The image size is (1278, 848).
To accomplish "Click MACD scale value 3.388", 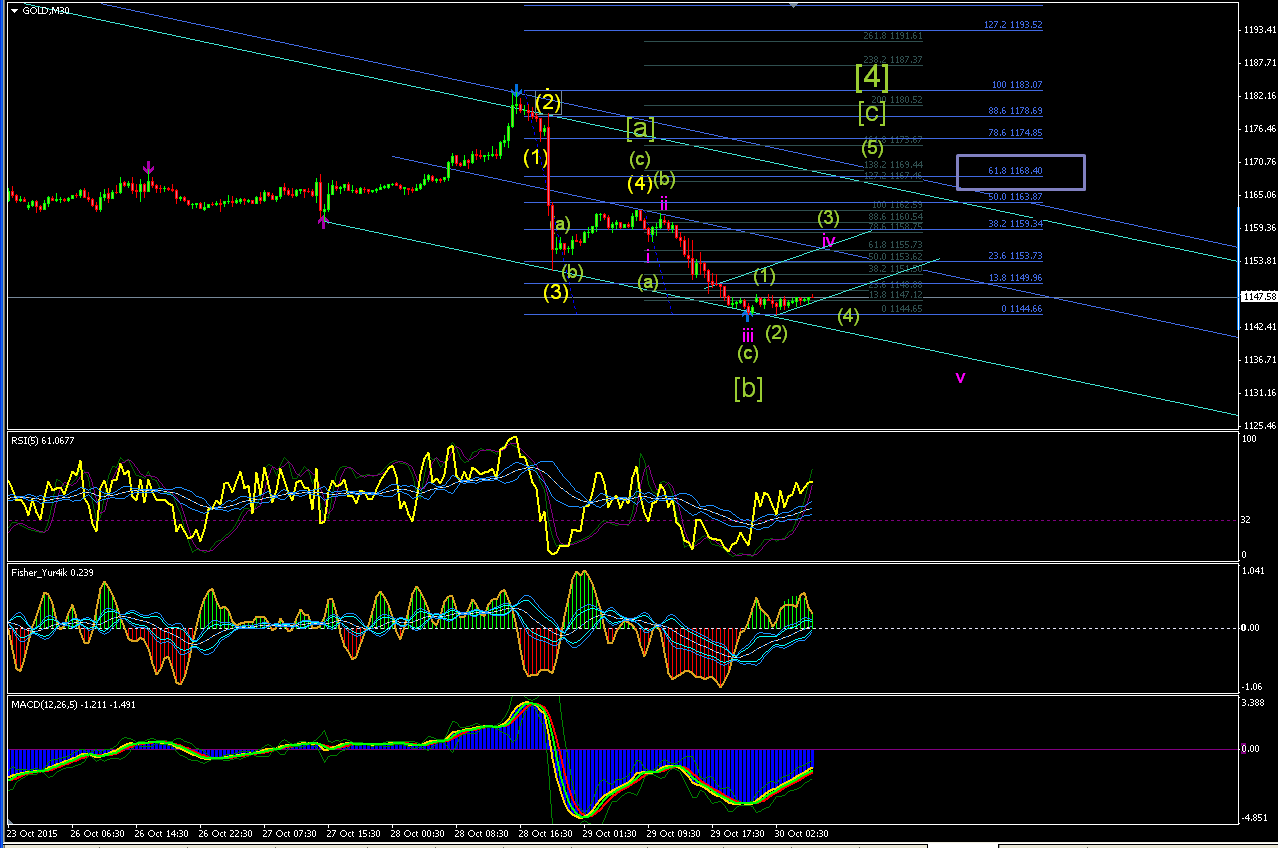I will point(1254,703).
